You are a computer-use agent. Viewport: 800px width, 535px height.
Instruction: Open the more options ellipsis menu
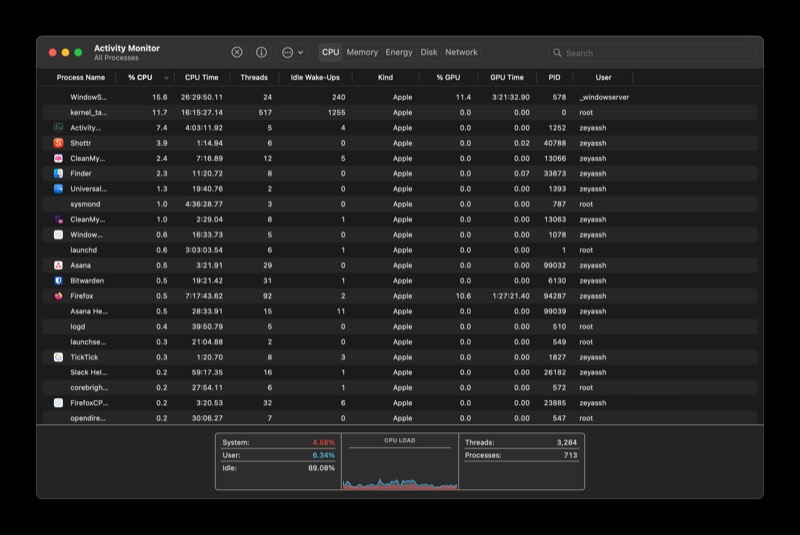292,52
